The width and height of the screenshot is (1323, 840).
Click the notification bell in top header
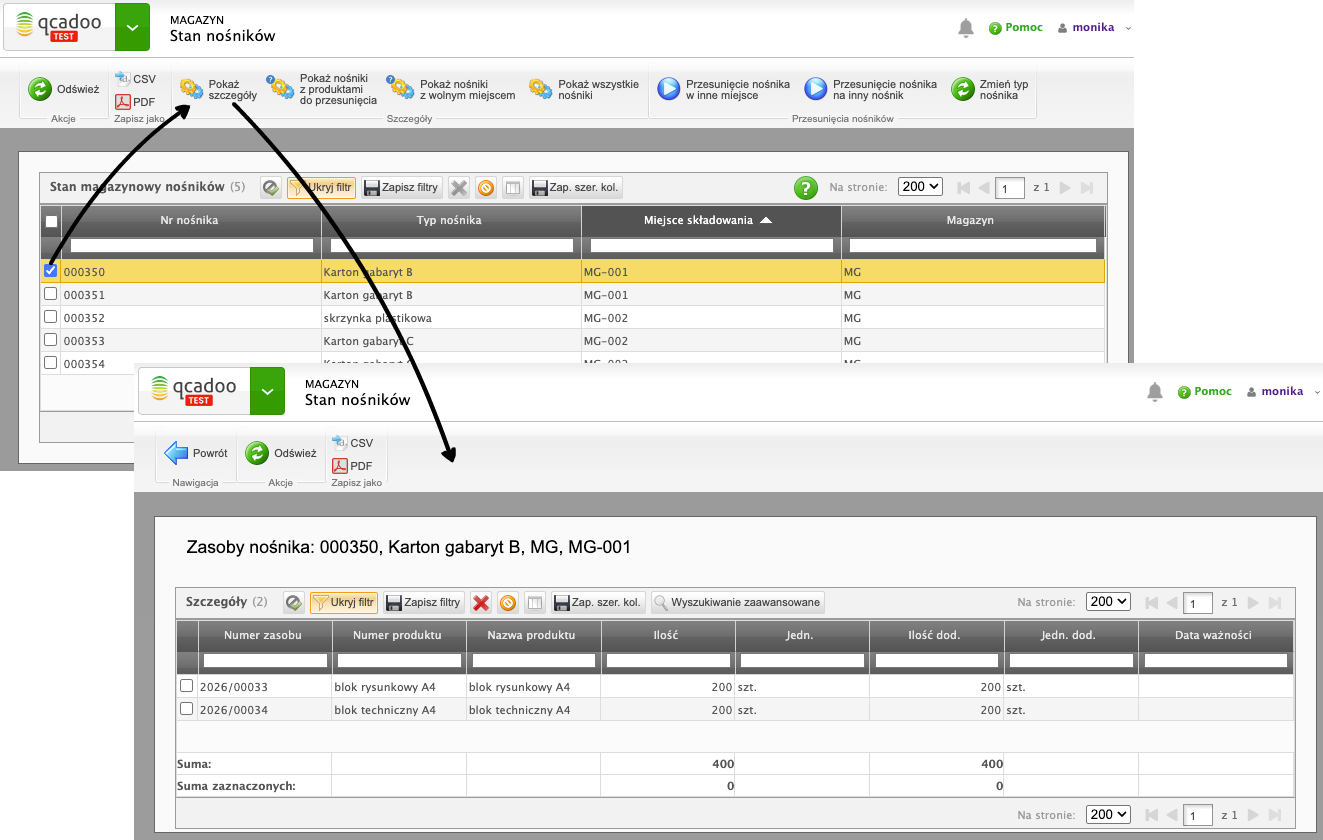tap(965, 28)
